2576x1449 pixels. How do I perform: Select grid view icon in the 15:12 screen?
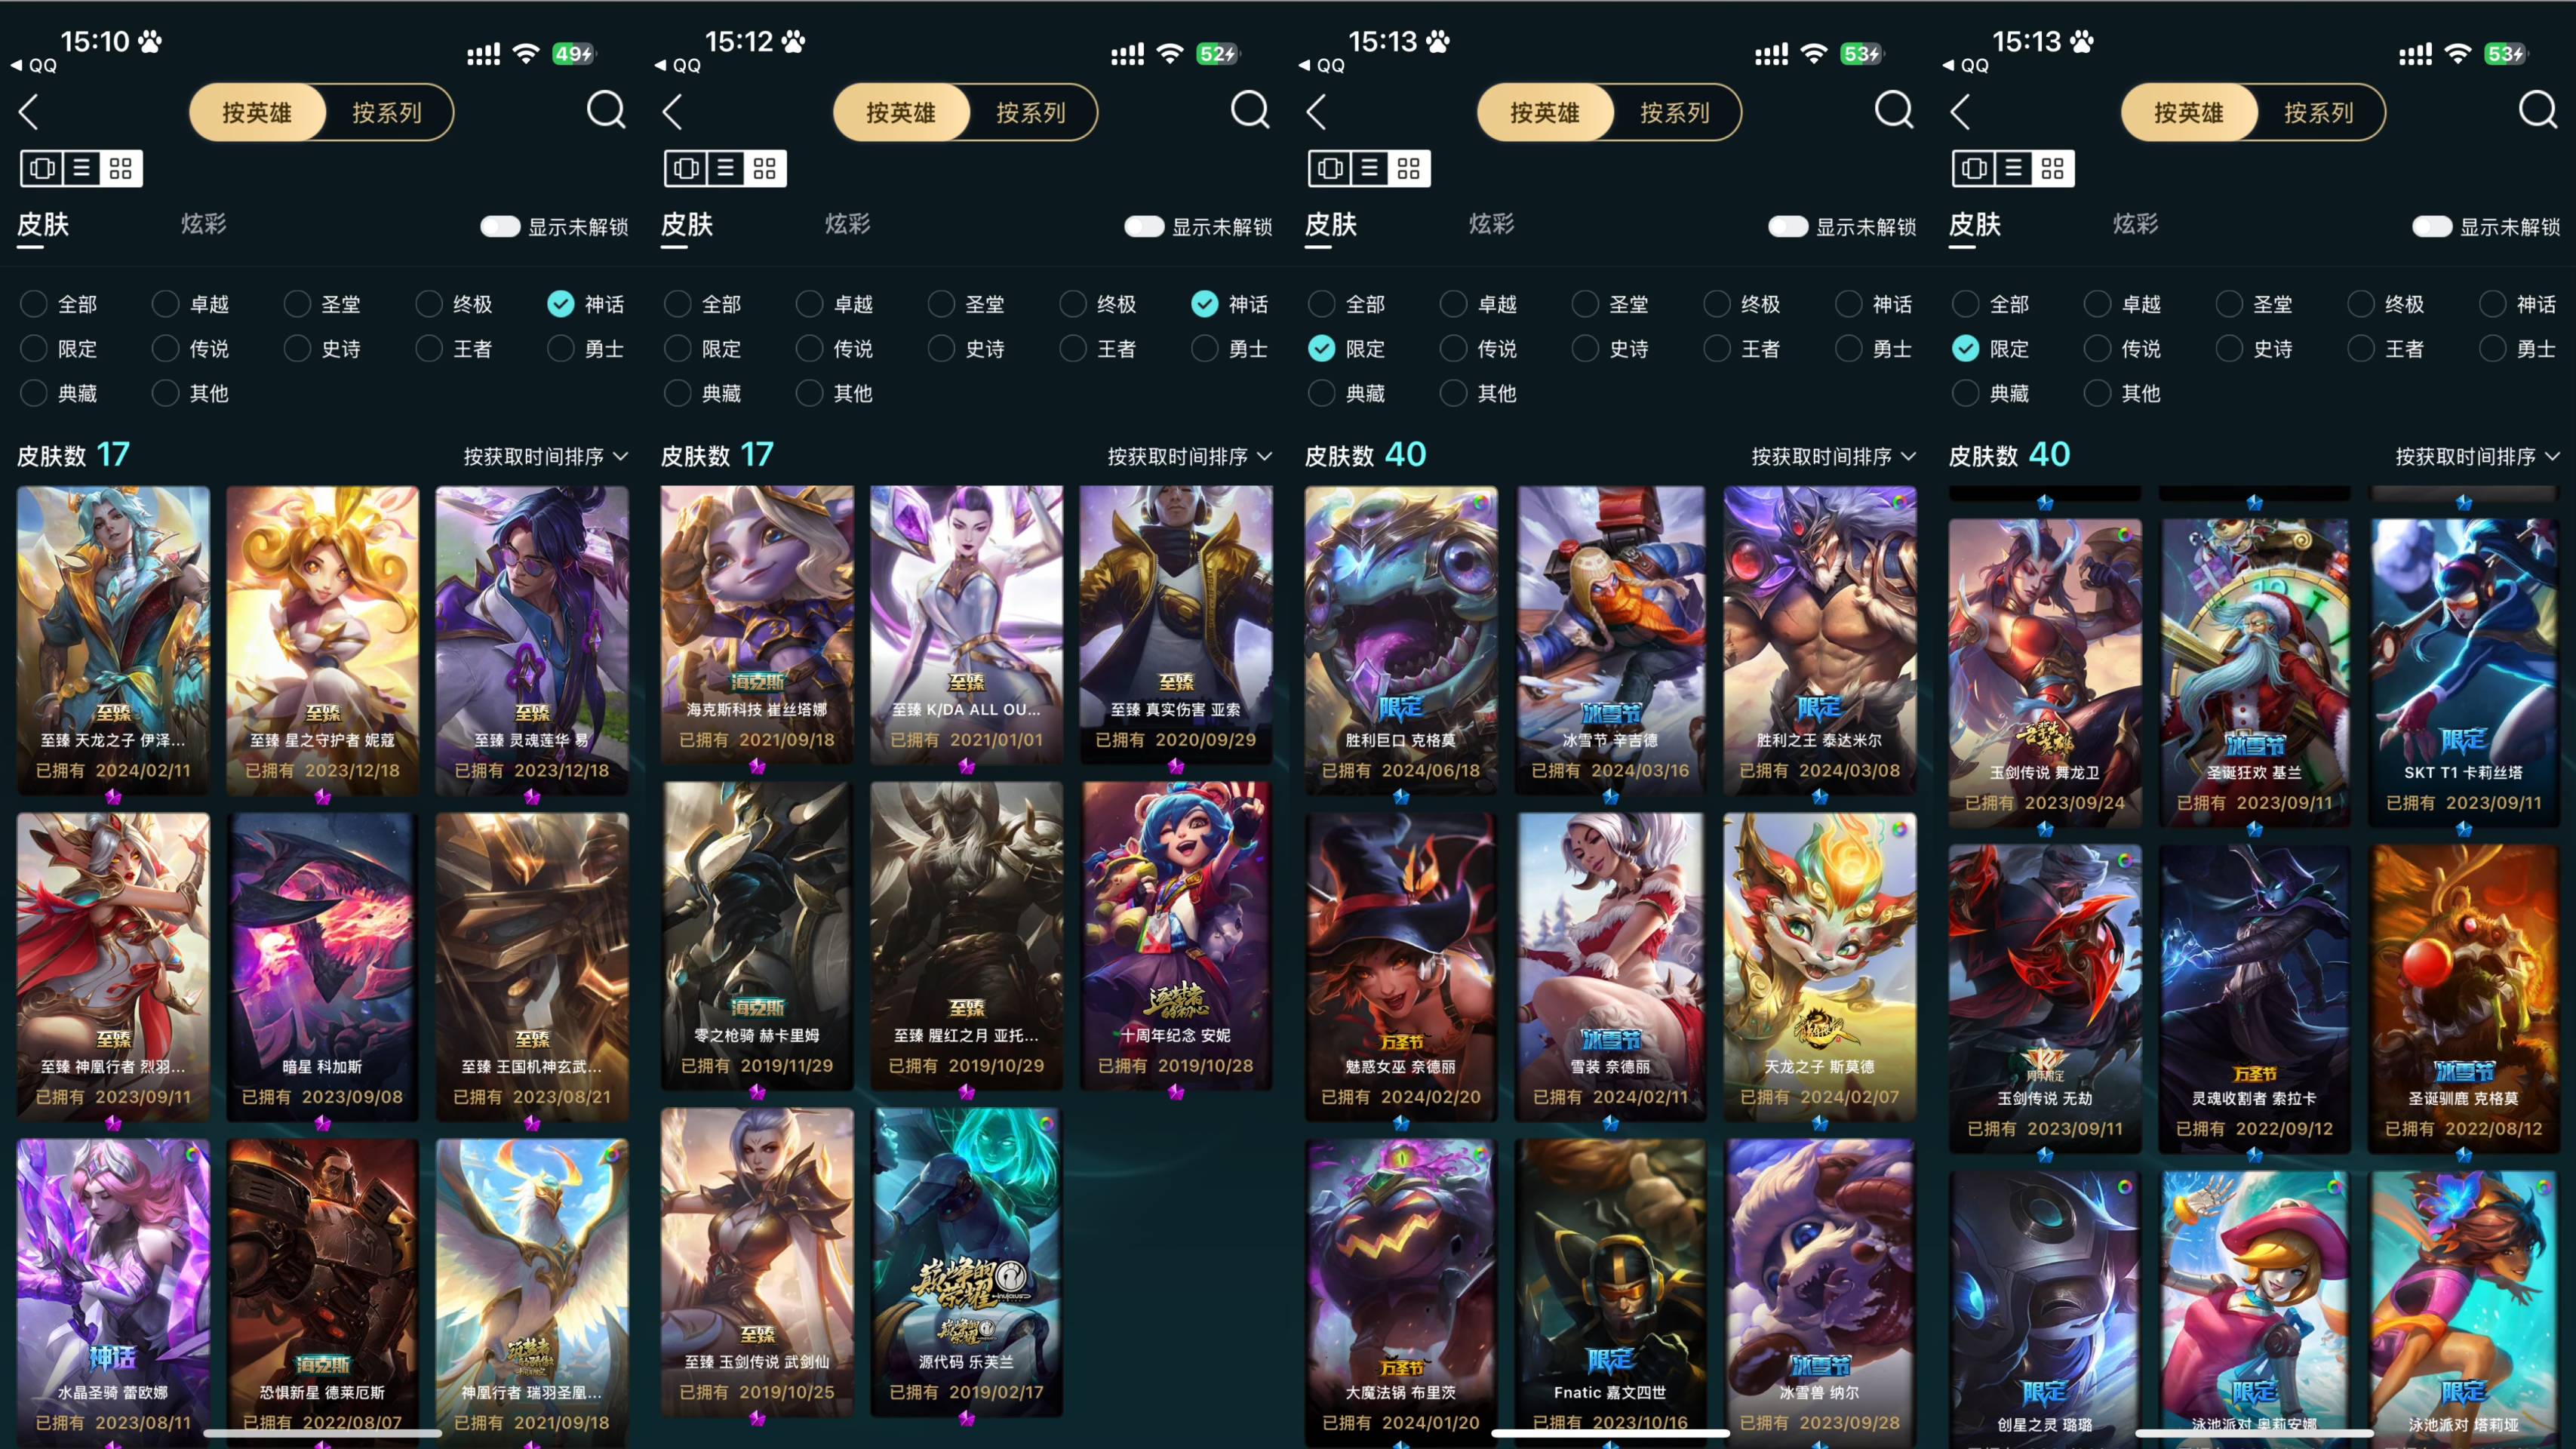coord(765,168)
